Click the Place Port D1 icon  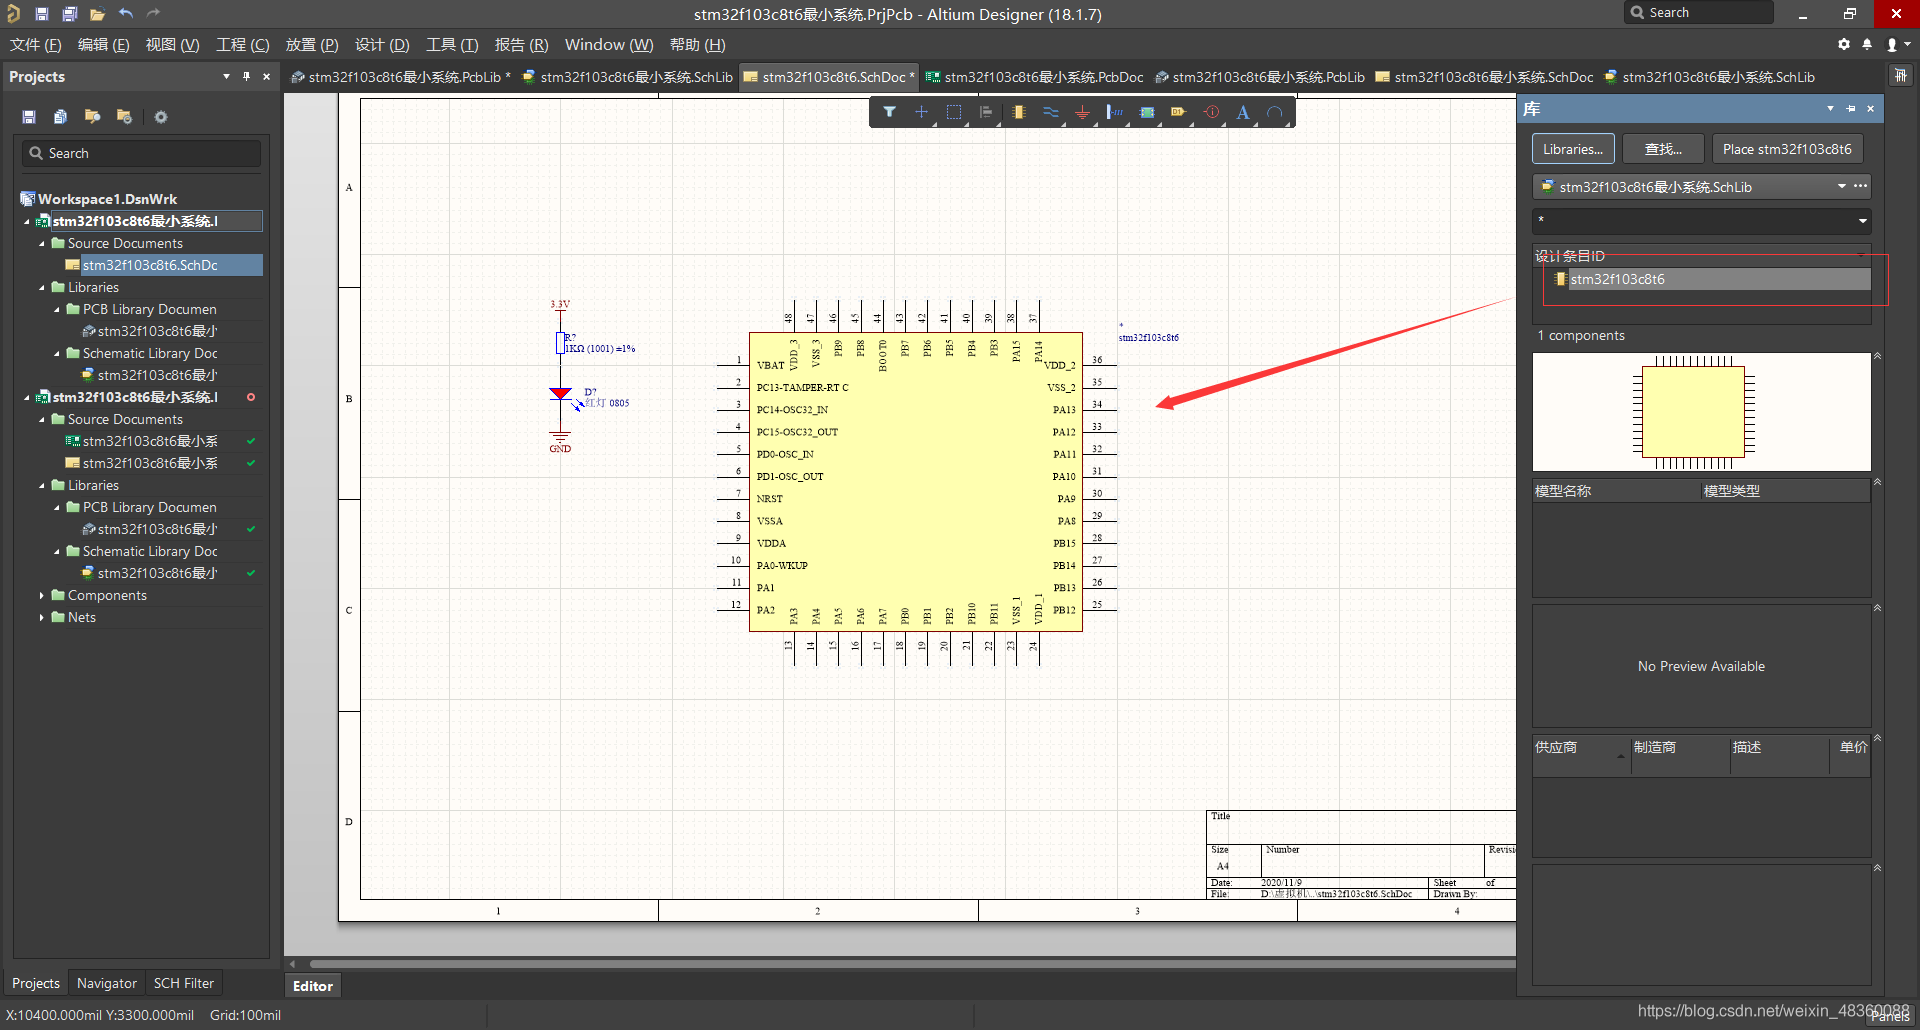click(x=1179, y=113)
